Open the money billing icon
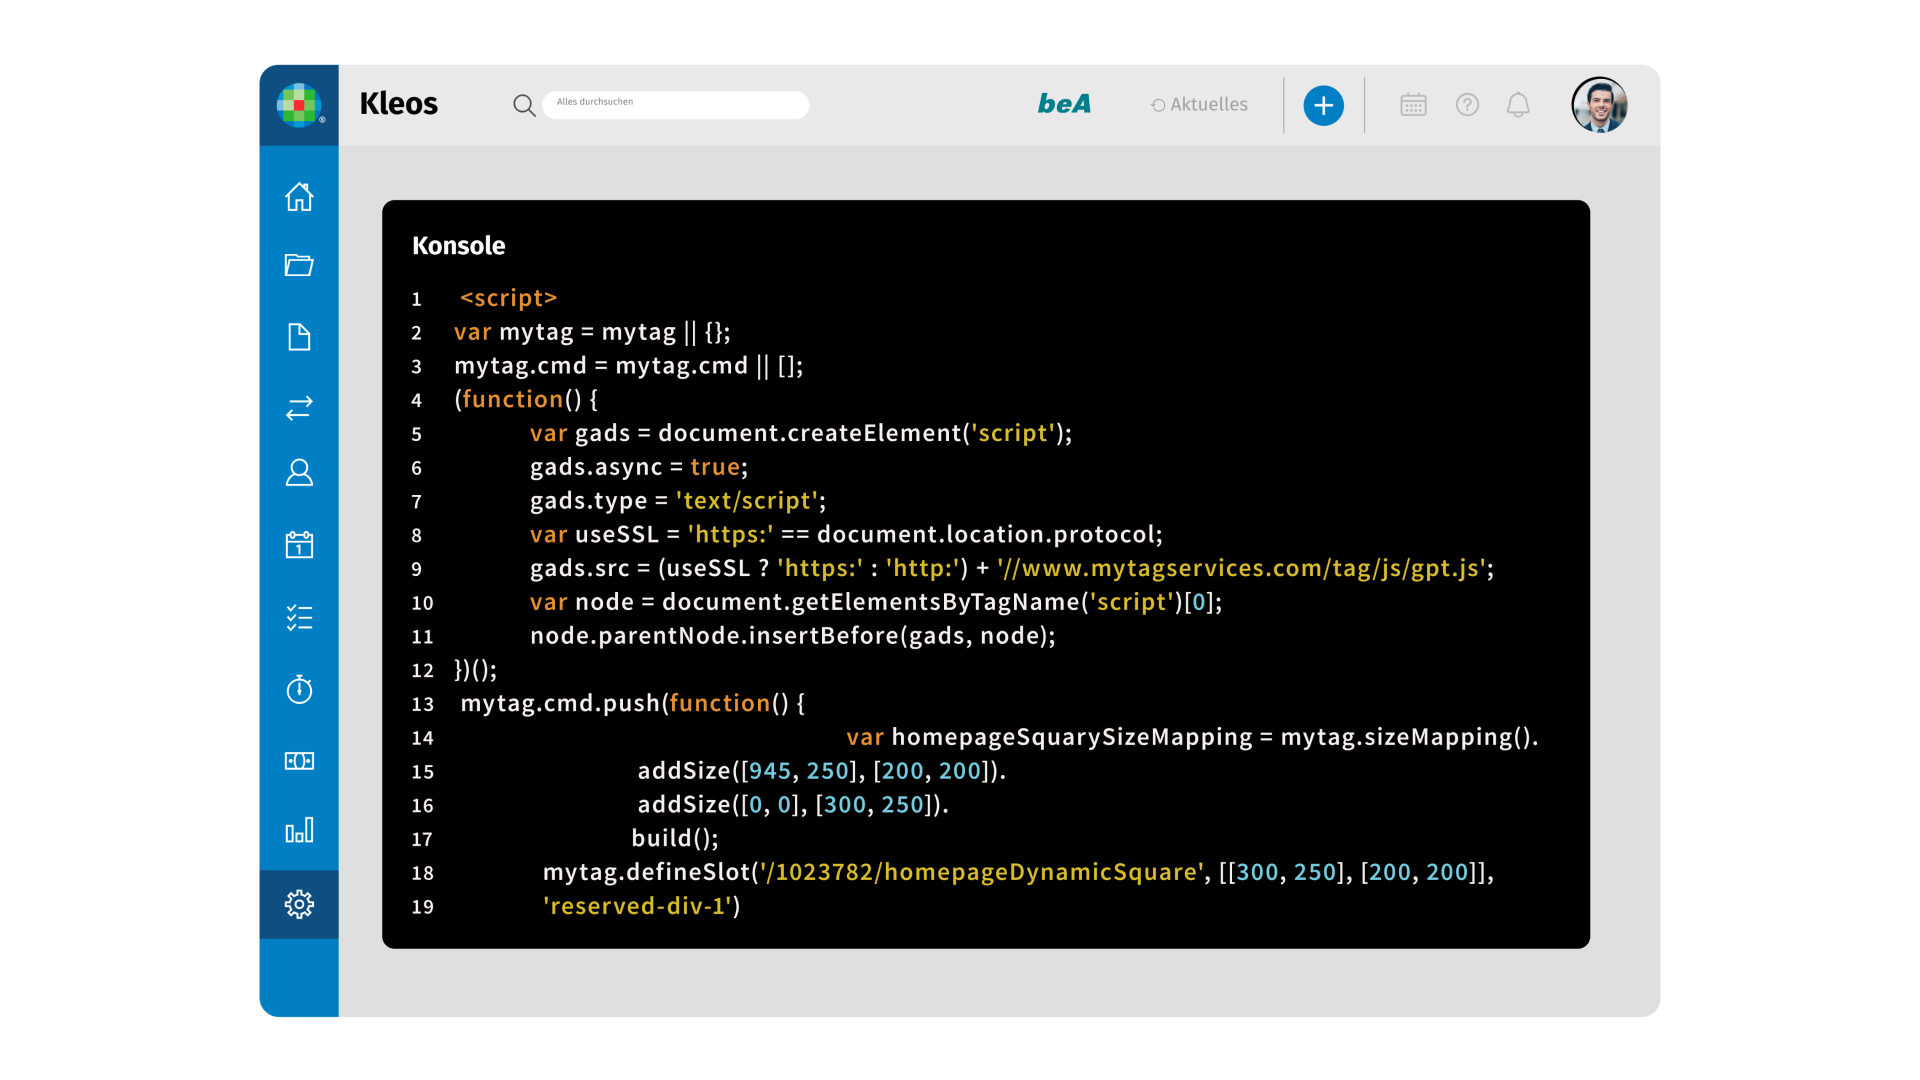The height and width of the screenshot is (1080, 1920). [x=299, y=761]
